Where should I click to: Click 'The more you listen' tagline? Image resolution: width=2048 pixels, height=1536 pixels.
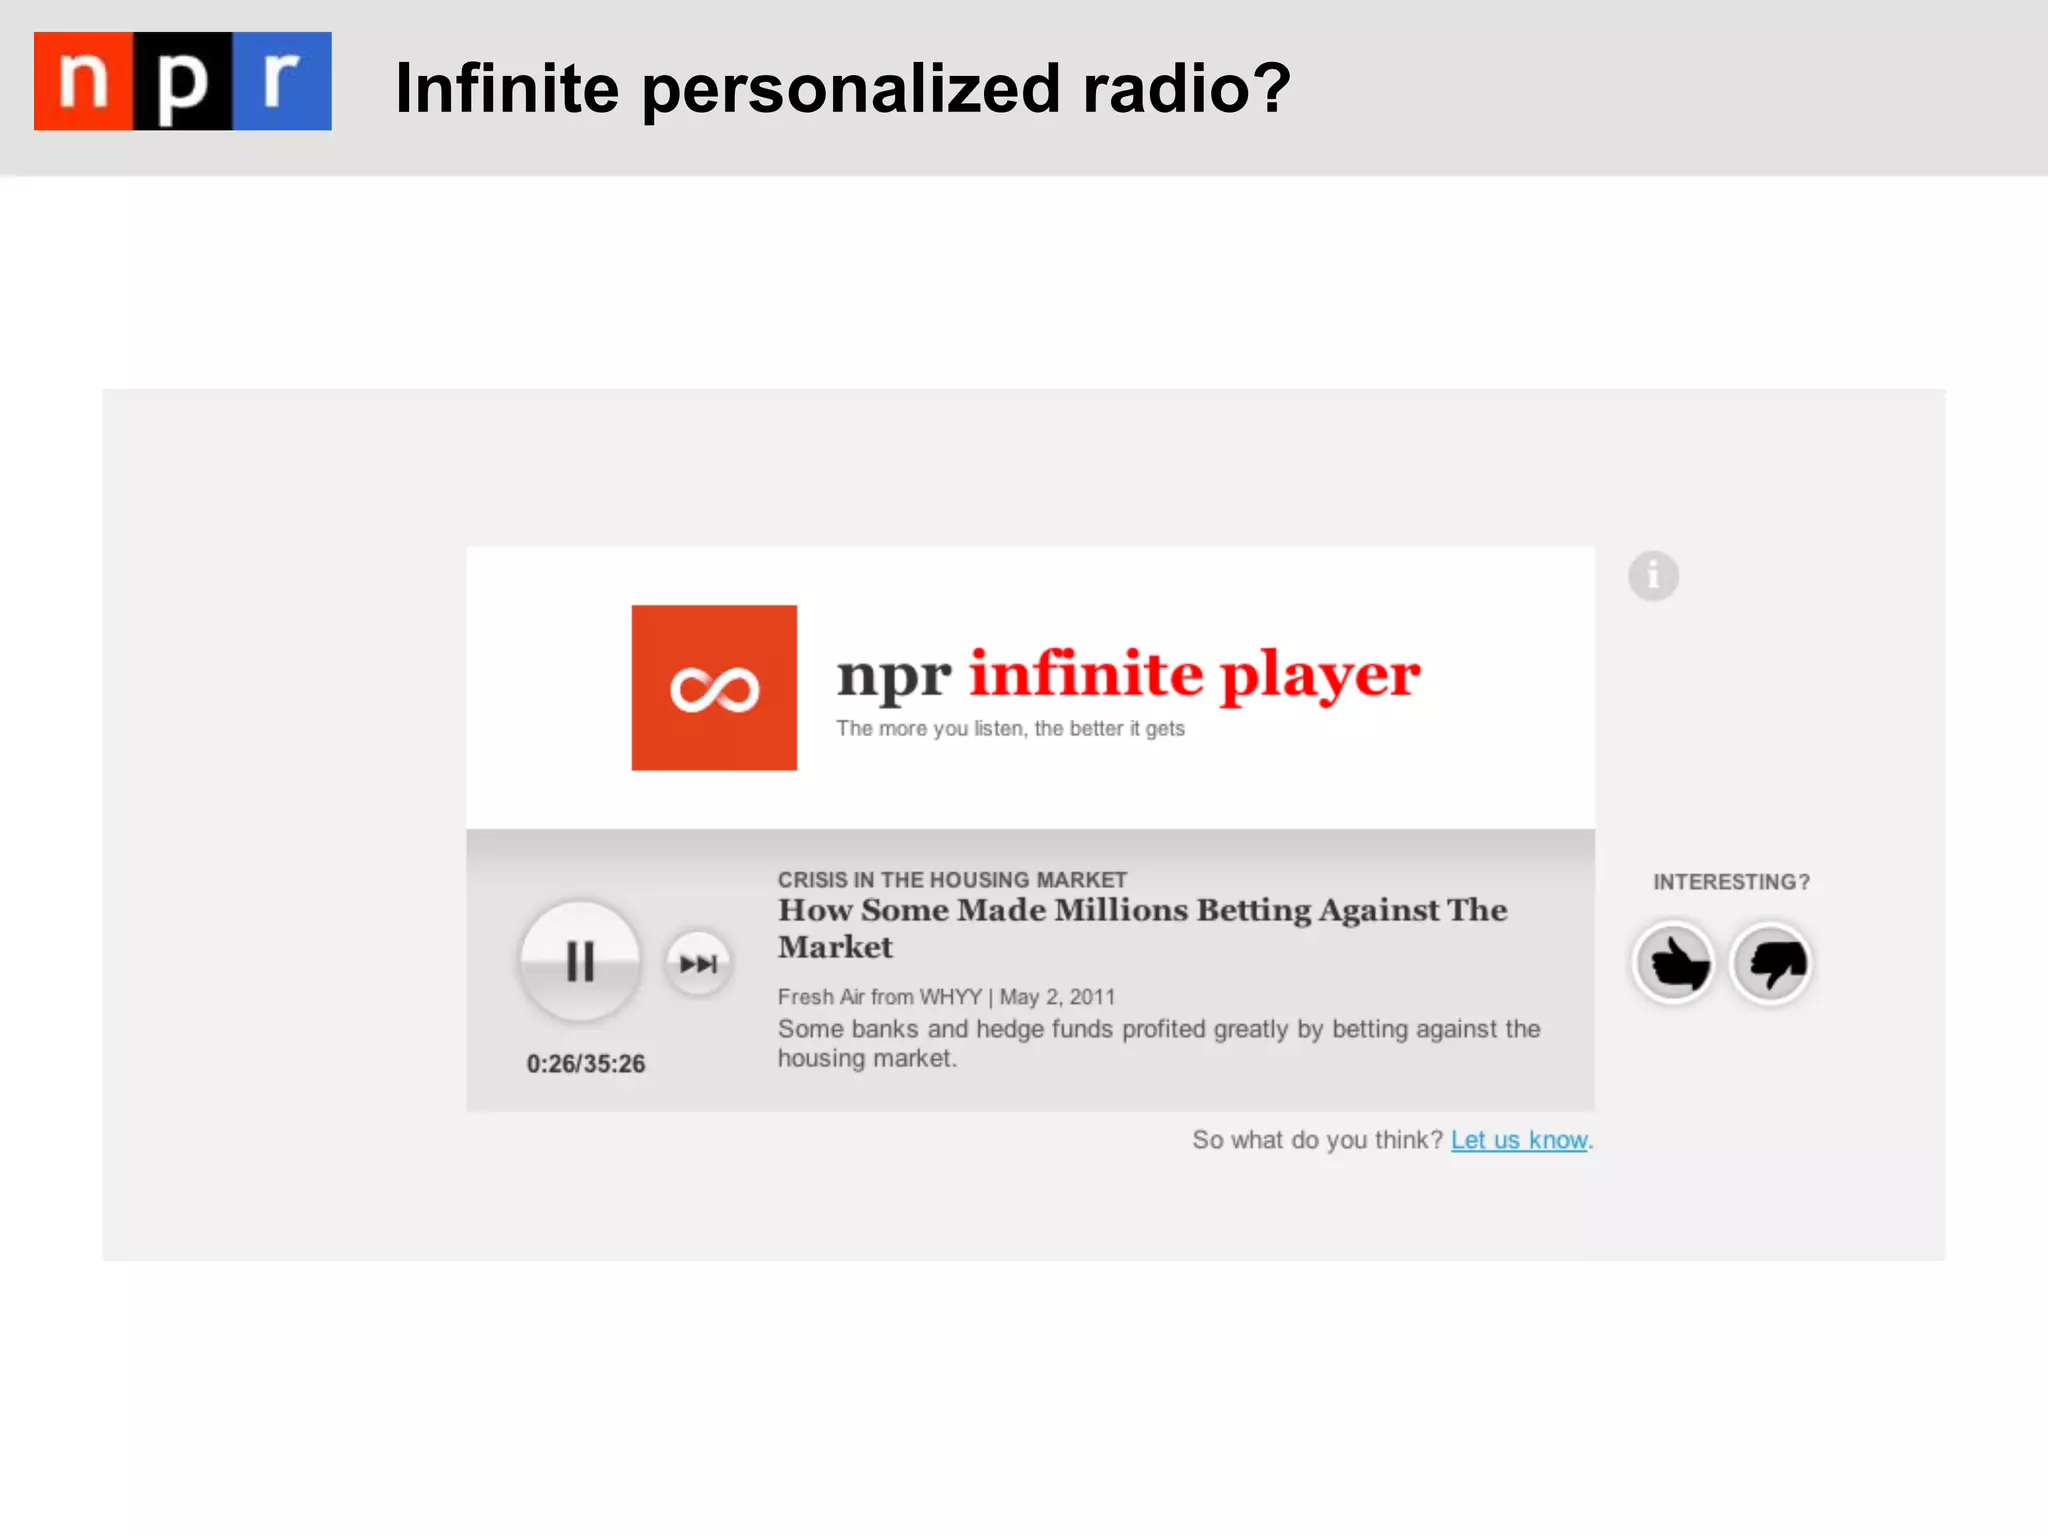[x=1010, y=729]
